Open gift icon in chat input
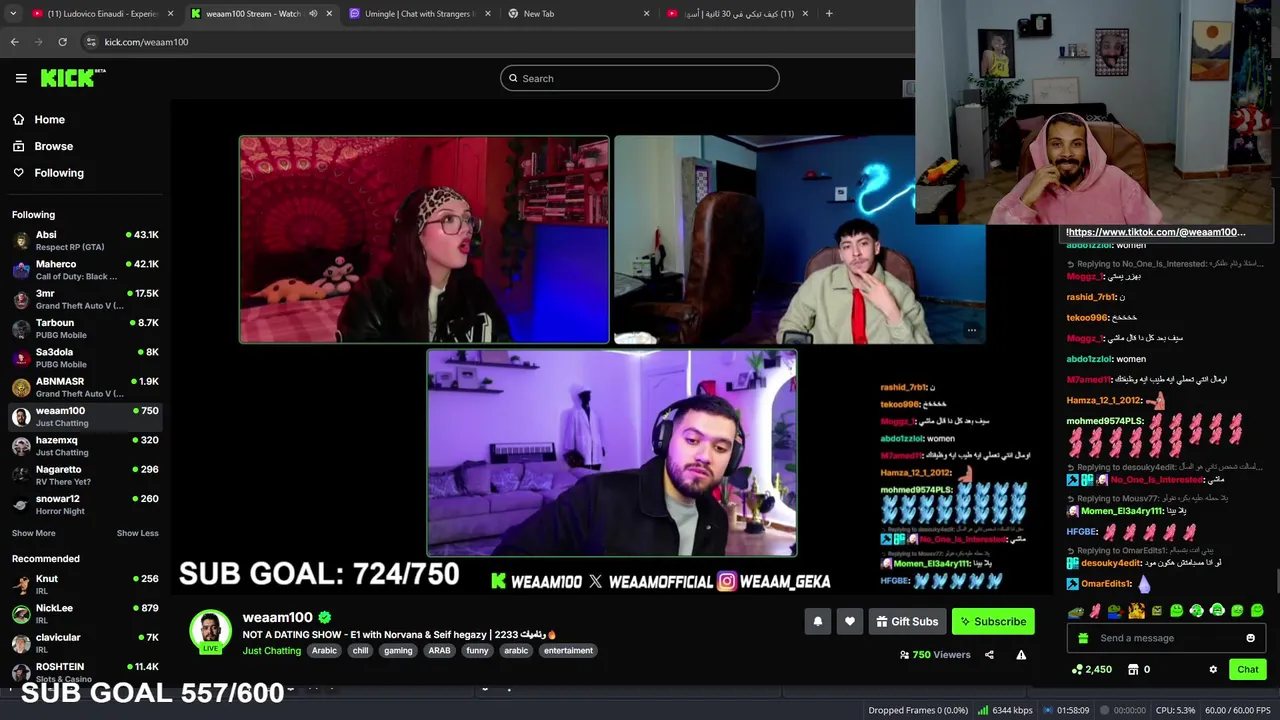This screenshot has width=1280, height=720. [x=1083, y=638]
